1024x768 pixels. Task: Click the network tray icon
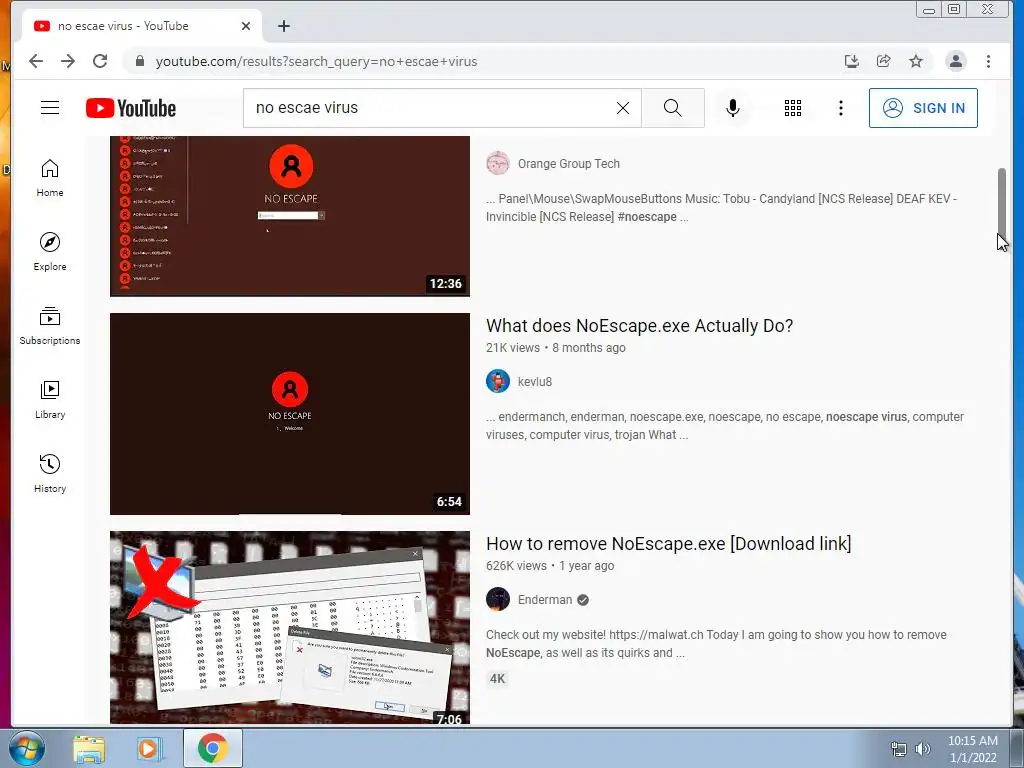point(899,749)
